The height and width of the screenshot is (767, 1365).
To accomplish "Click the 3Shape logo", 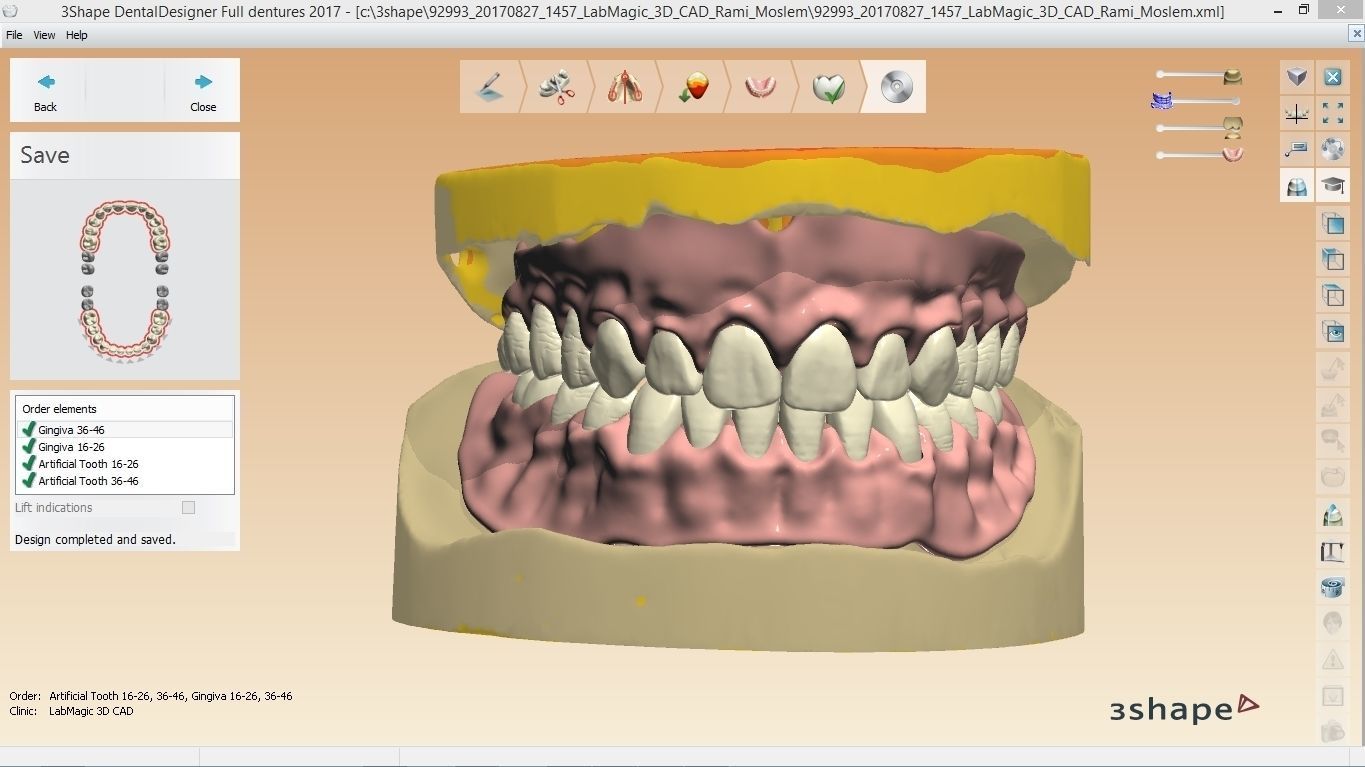I will (1184, 708).
